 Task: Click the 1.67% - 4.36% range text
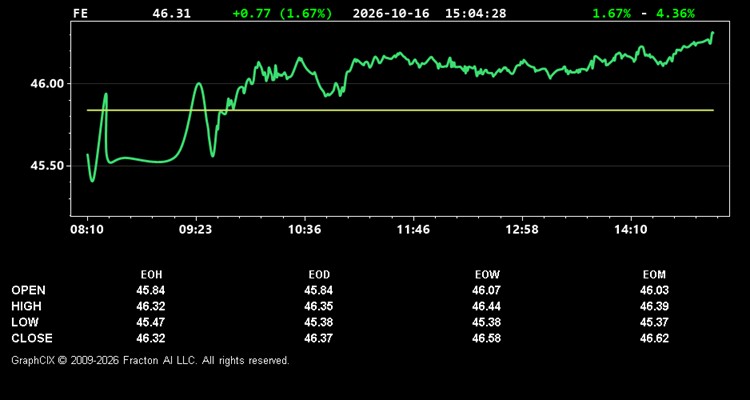coord(643,13)
